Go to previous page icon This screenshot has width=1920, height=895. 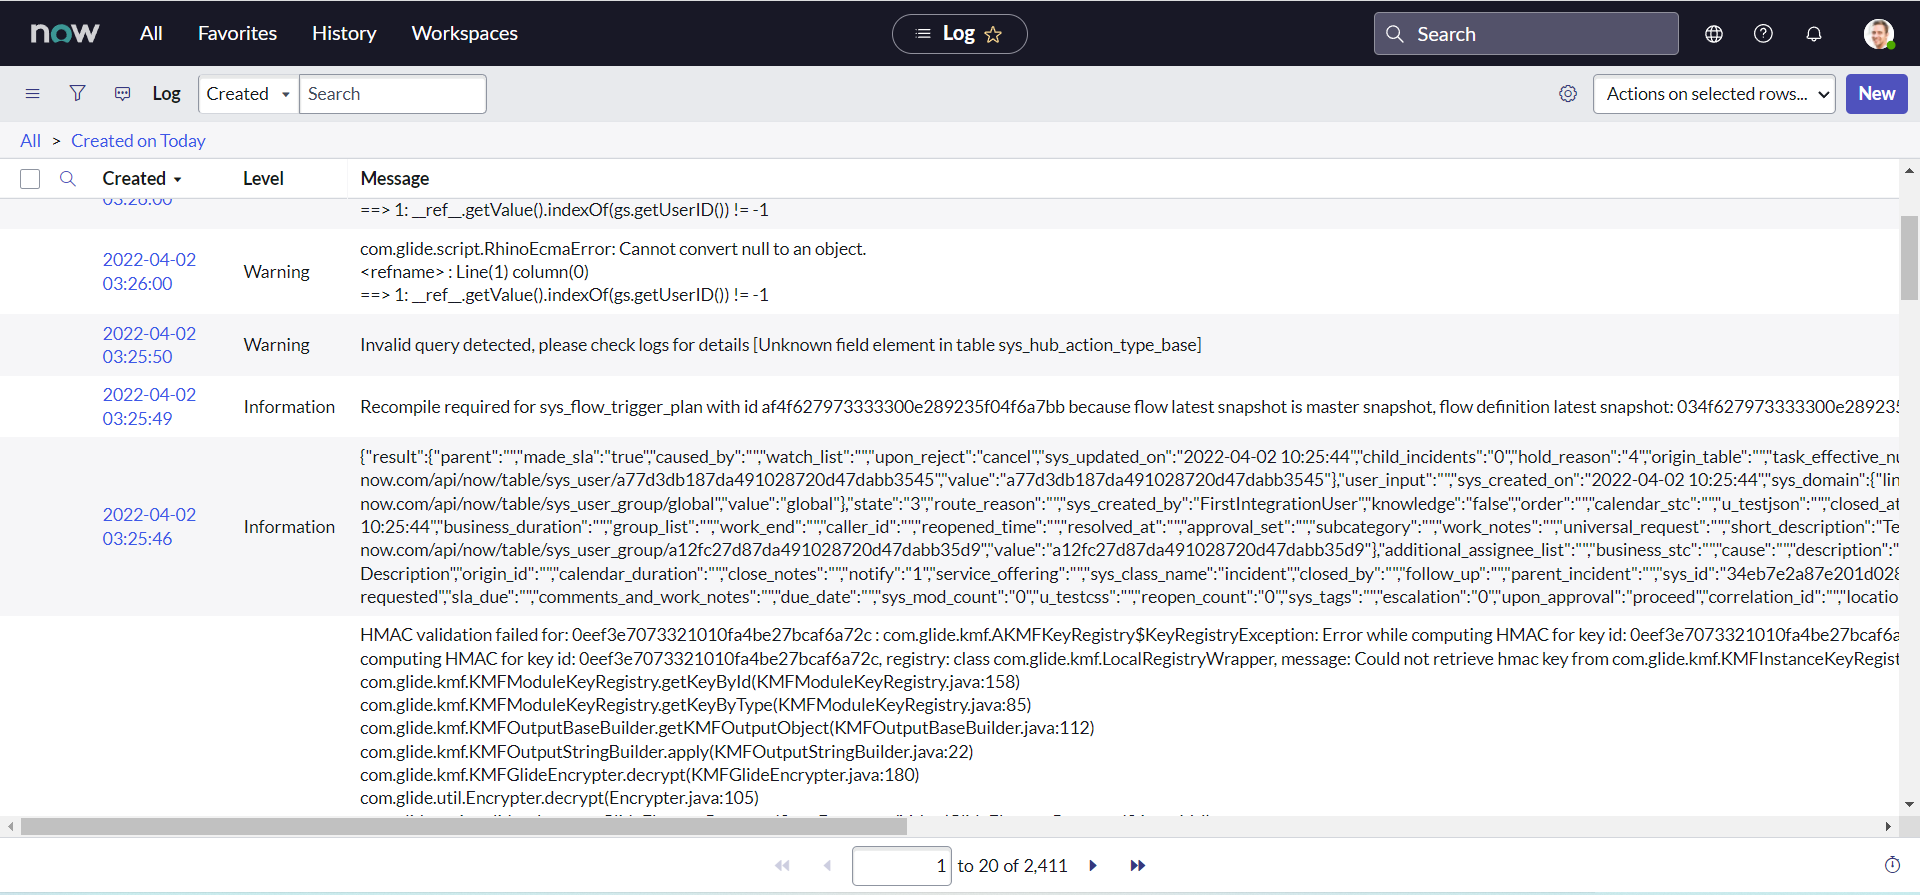tap(827, 866)
